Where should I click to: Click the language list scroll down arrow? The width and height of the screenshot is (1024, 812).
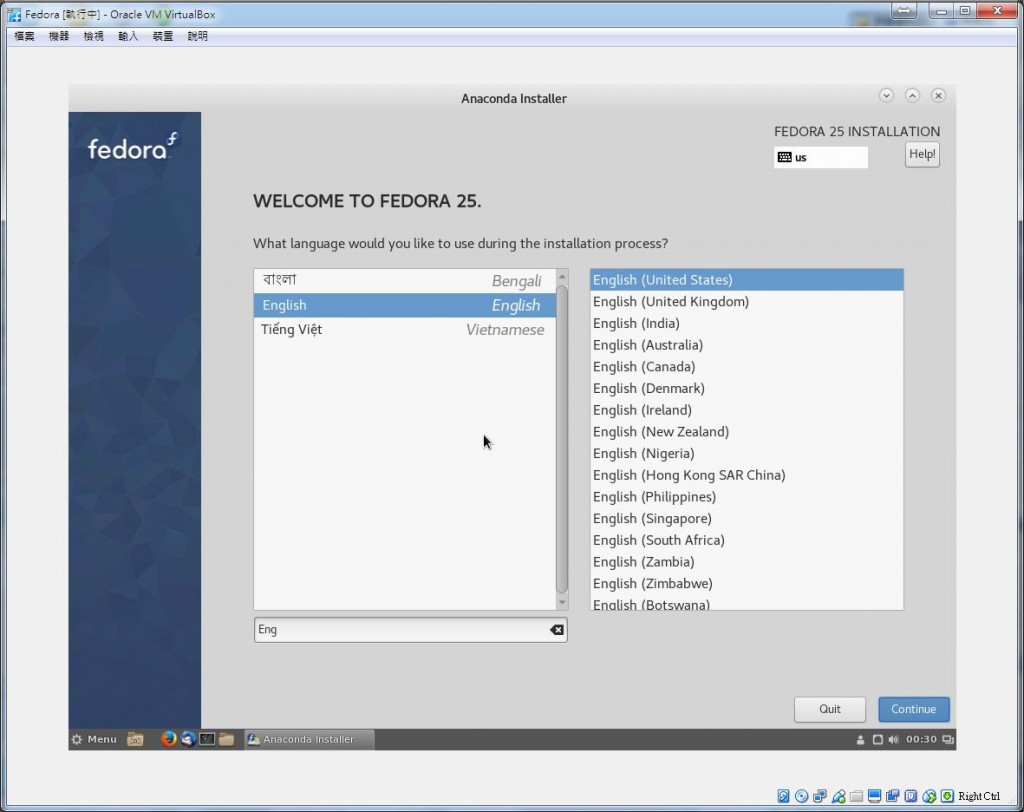pos(562,602)
